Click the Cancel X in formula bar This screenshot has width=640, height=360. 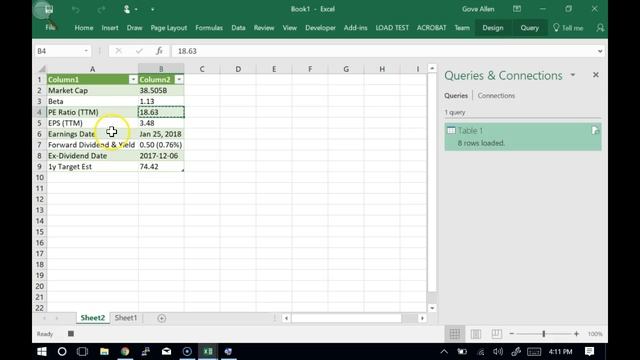pos(118,51)
